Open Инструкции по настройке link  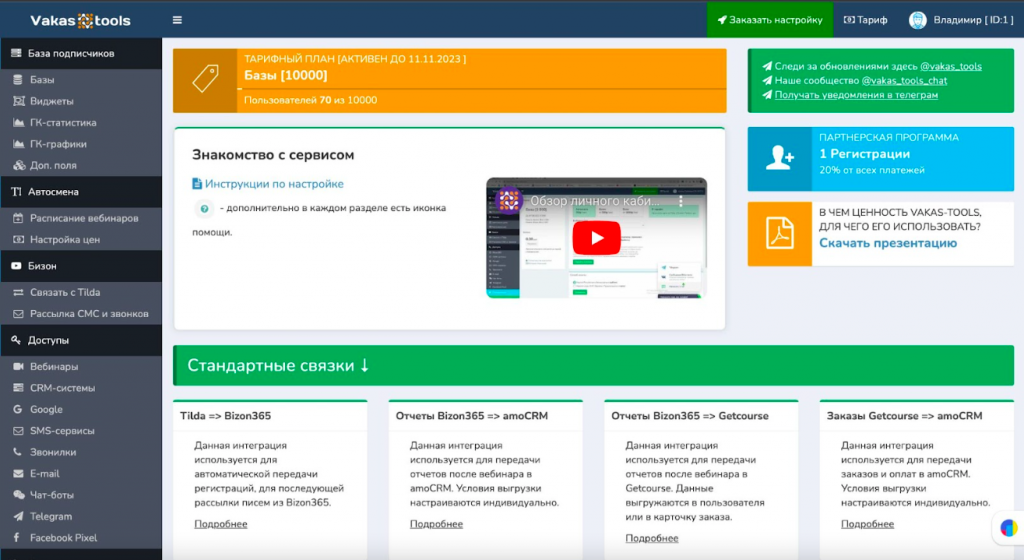[x=268, y=184]
